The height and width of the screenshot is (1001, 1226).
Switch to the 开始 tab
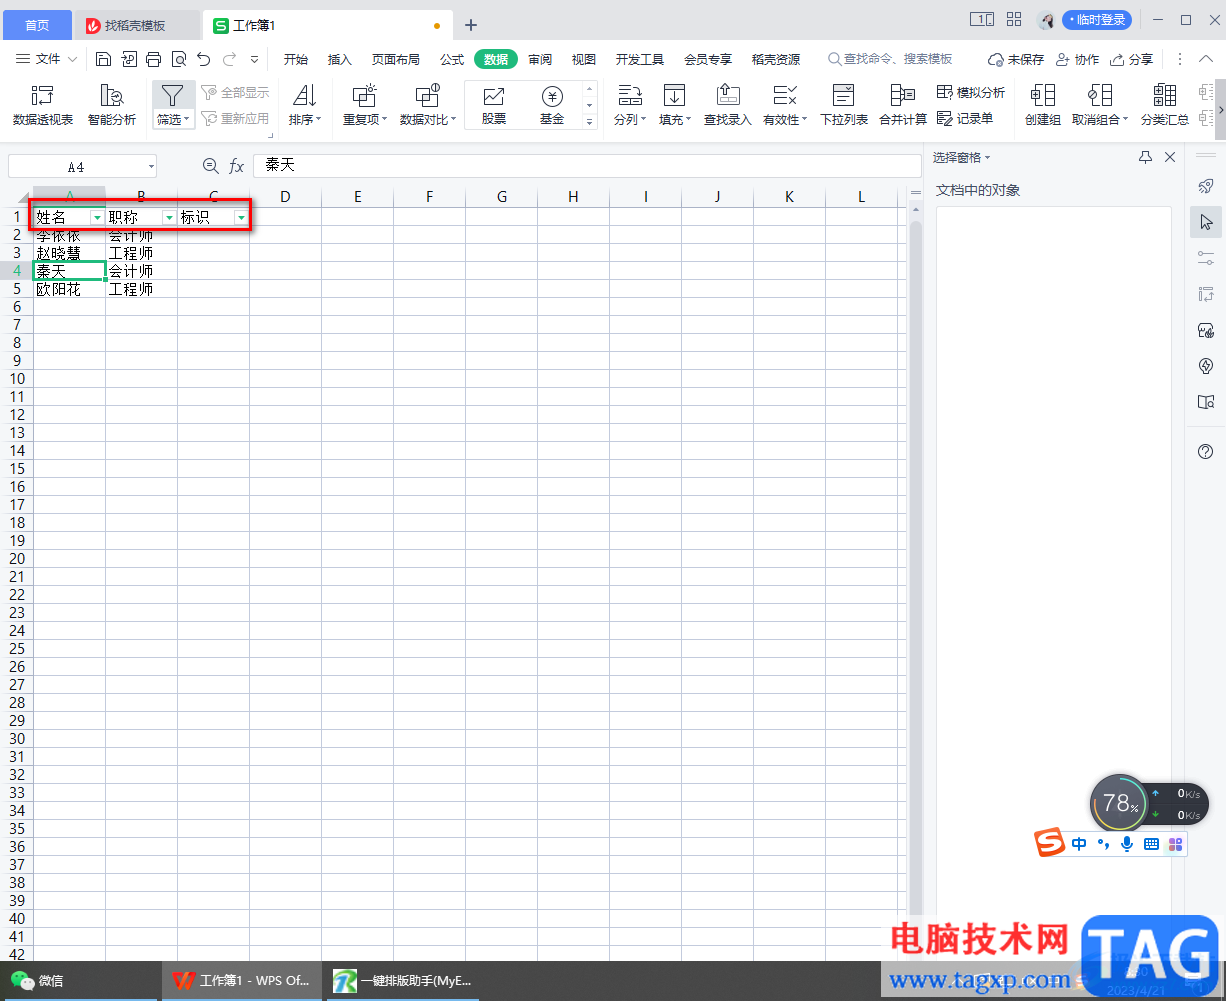[295, 59]
